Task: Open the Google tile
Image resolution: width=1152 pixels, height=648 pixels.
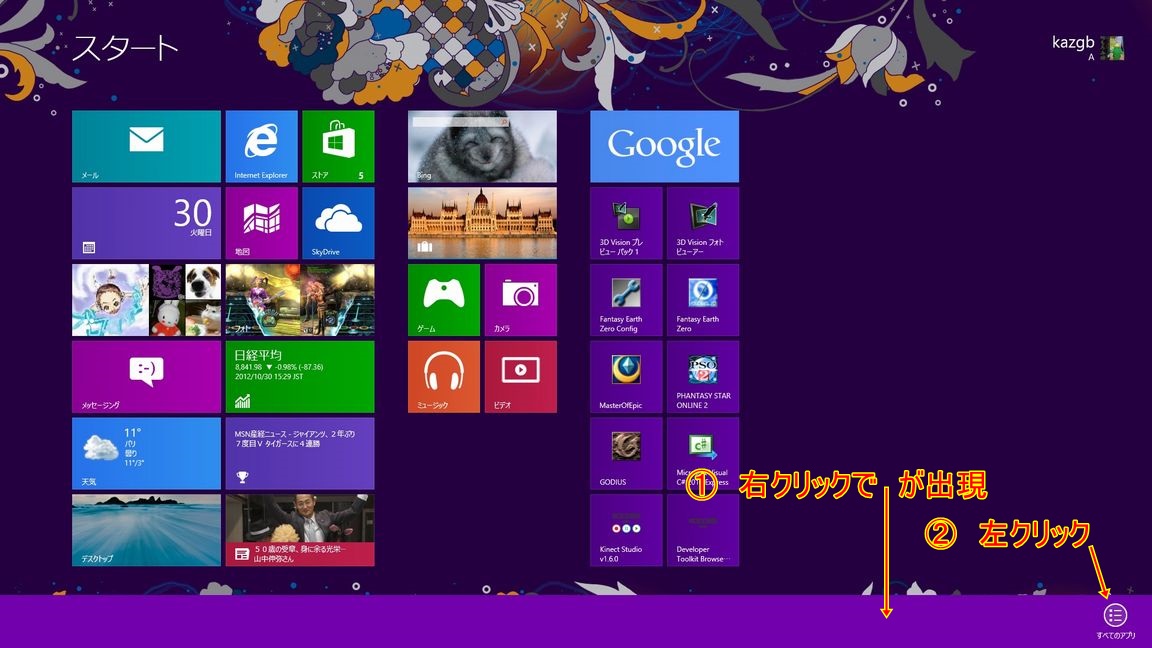Action: pos(664,146)
